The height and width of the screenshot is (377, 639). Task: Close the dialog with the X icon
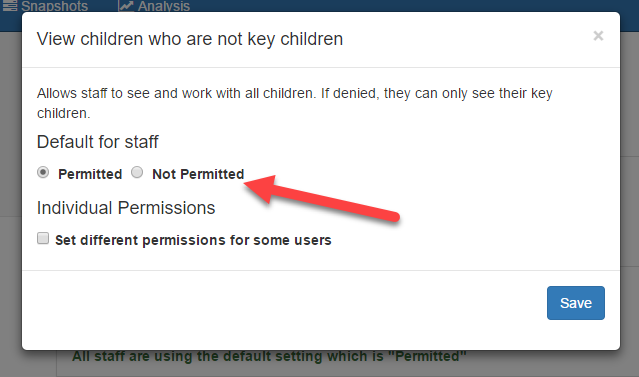598,36
